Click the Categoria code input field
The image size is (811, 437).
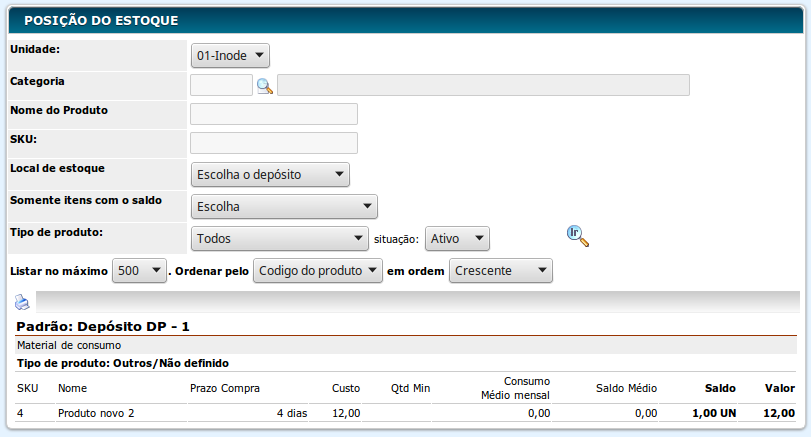pos(221,85)
